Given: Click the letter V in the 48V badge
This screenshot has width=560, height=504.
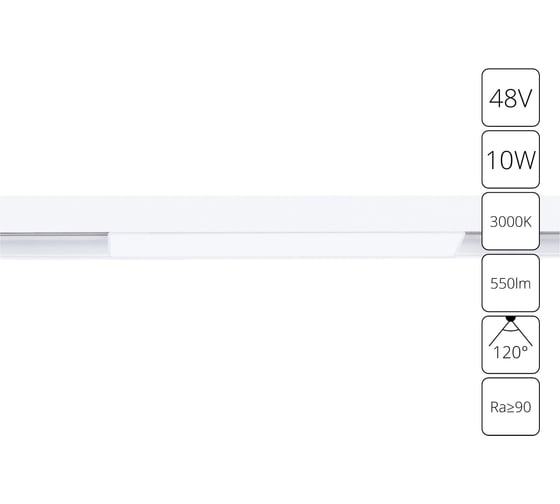Looking at the screenshot, I should point(524,98).
